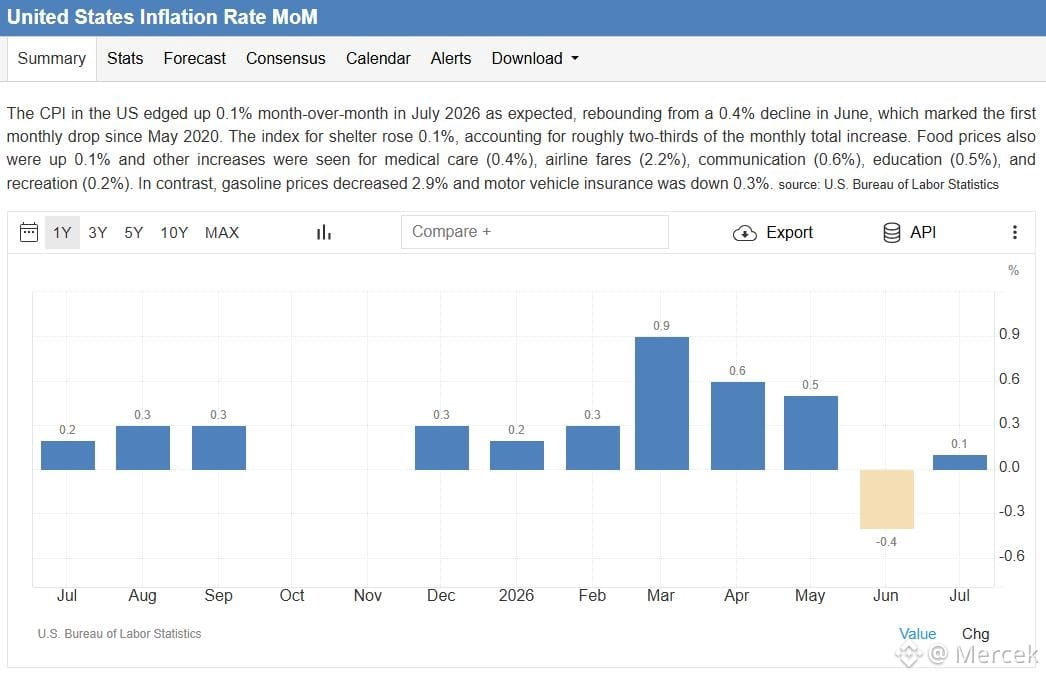The image size is (1046, 679).
Task: Click the cloud Export icon
Action: [x=744, y=233]
